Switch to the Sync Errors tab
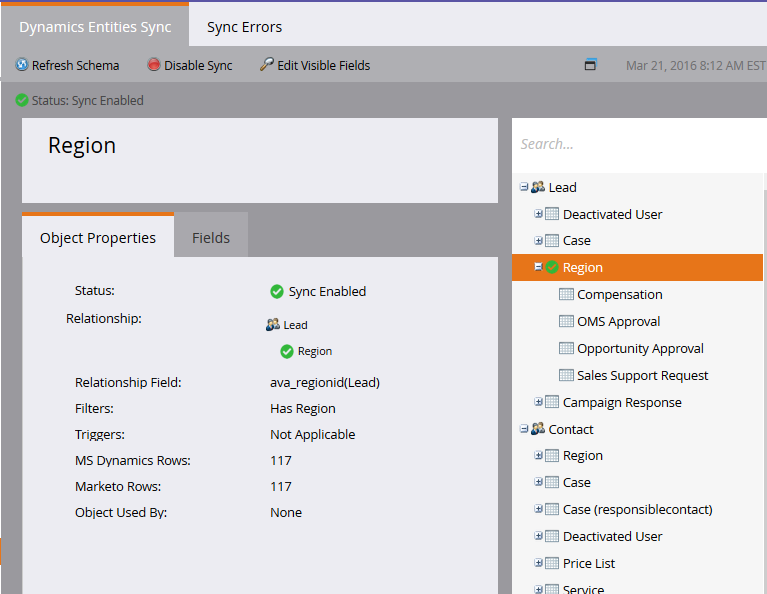 click(x=244, y=27)
